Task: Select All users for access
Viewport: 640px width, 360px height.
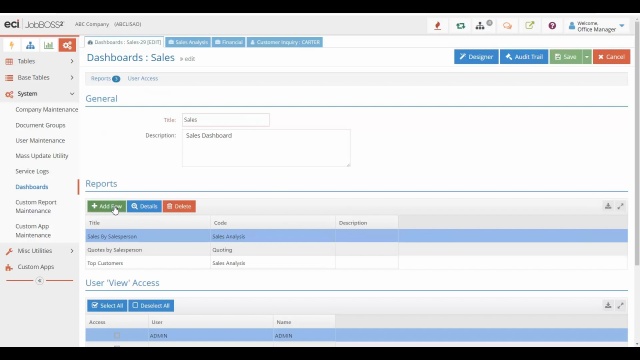Action: 107,305
